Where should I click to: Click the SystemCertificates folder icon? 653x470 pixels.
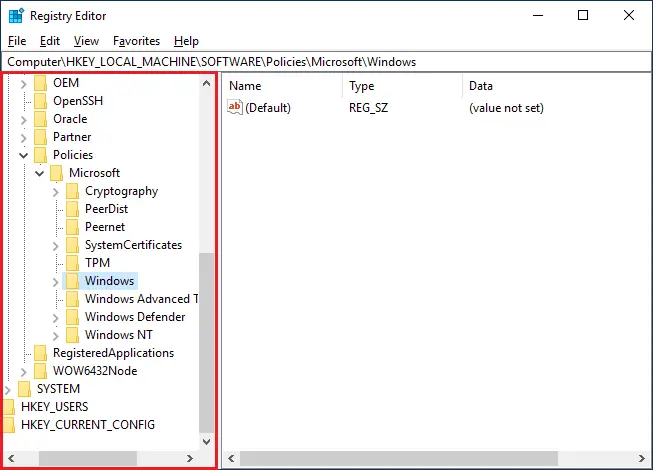[72, 245]
